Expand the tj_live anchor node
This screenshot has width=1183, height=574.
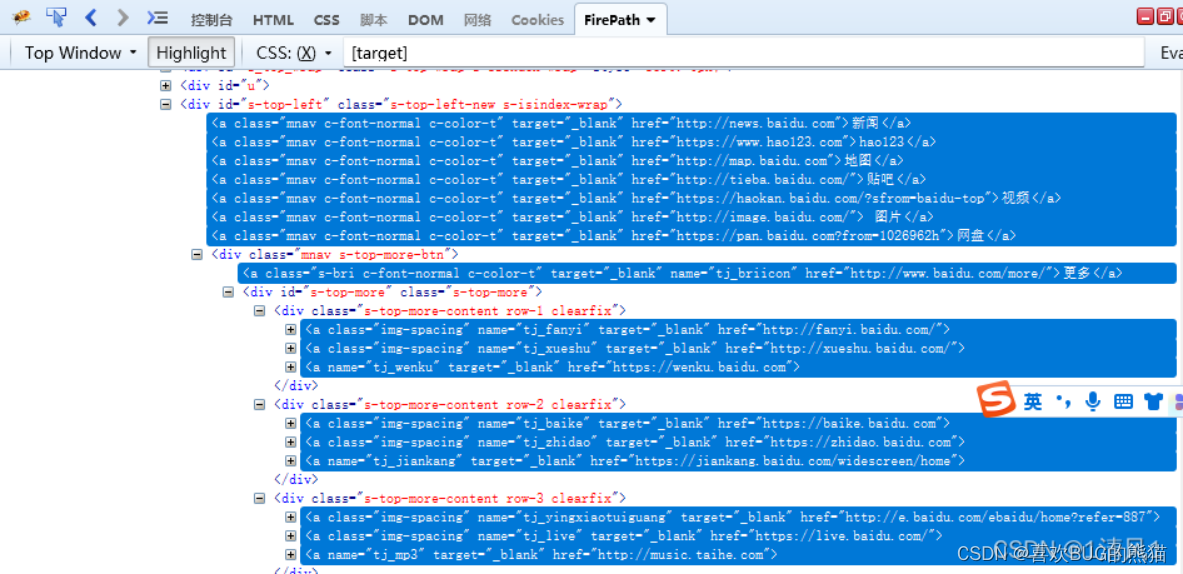[x=290, y=536]
